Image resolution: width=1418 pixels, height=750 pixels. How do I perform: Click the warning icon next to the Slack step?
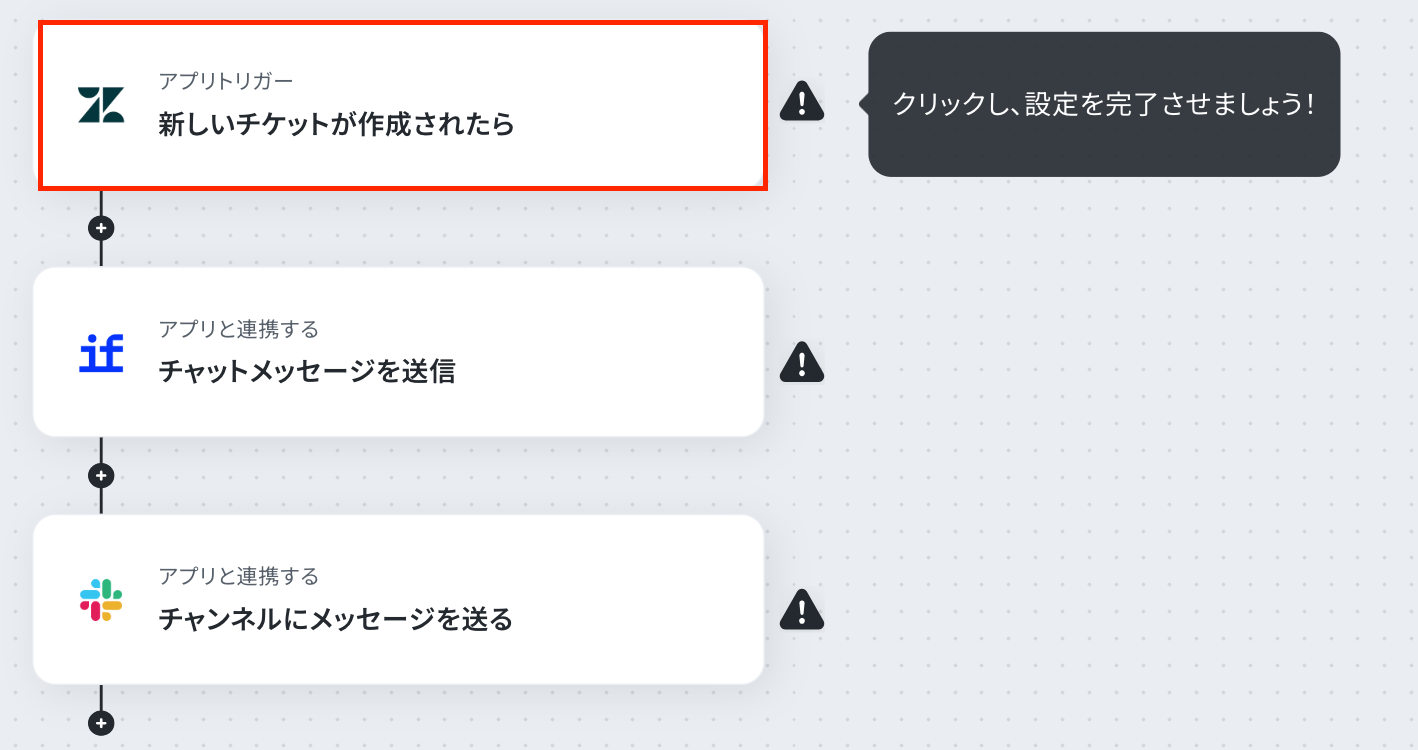tap(802, 609)
